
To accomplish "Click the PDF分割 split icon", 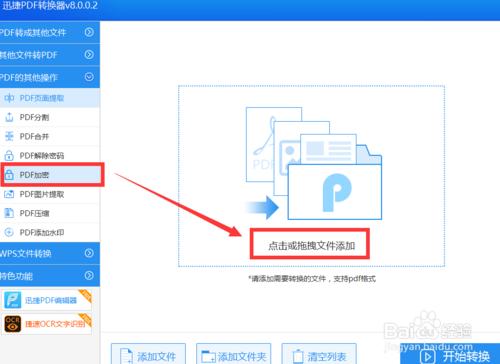I will click(x=9, y=117).
